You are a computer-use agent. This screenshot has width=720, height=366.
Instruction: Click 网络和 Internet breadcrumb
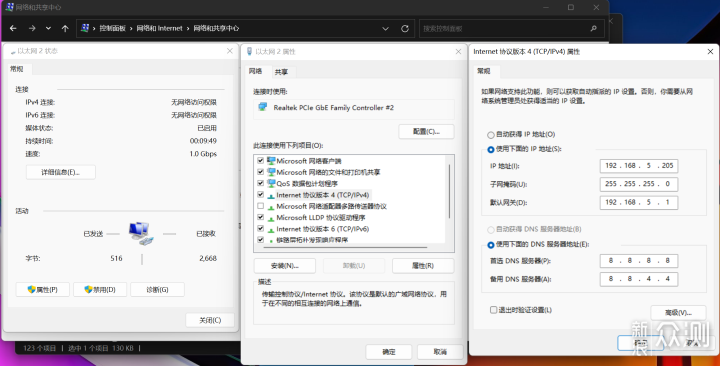159,28
